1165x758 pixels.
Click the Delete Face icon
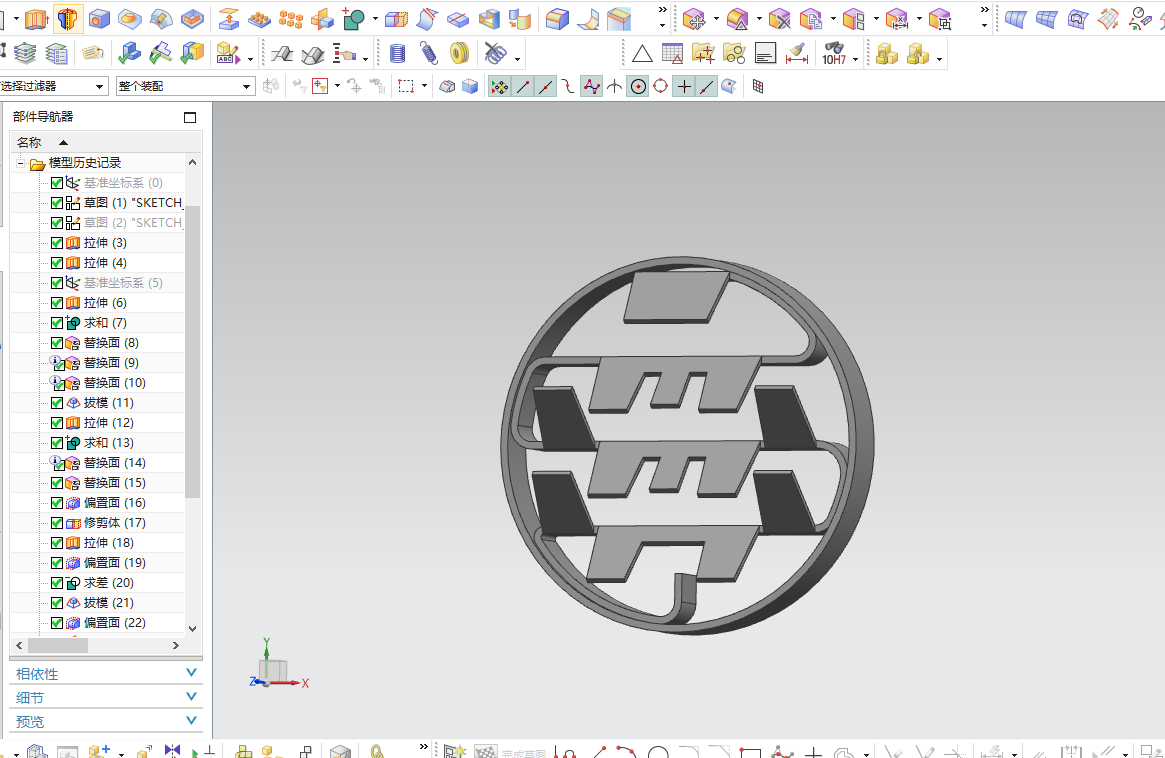pos(779,19)
